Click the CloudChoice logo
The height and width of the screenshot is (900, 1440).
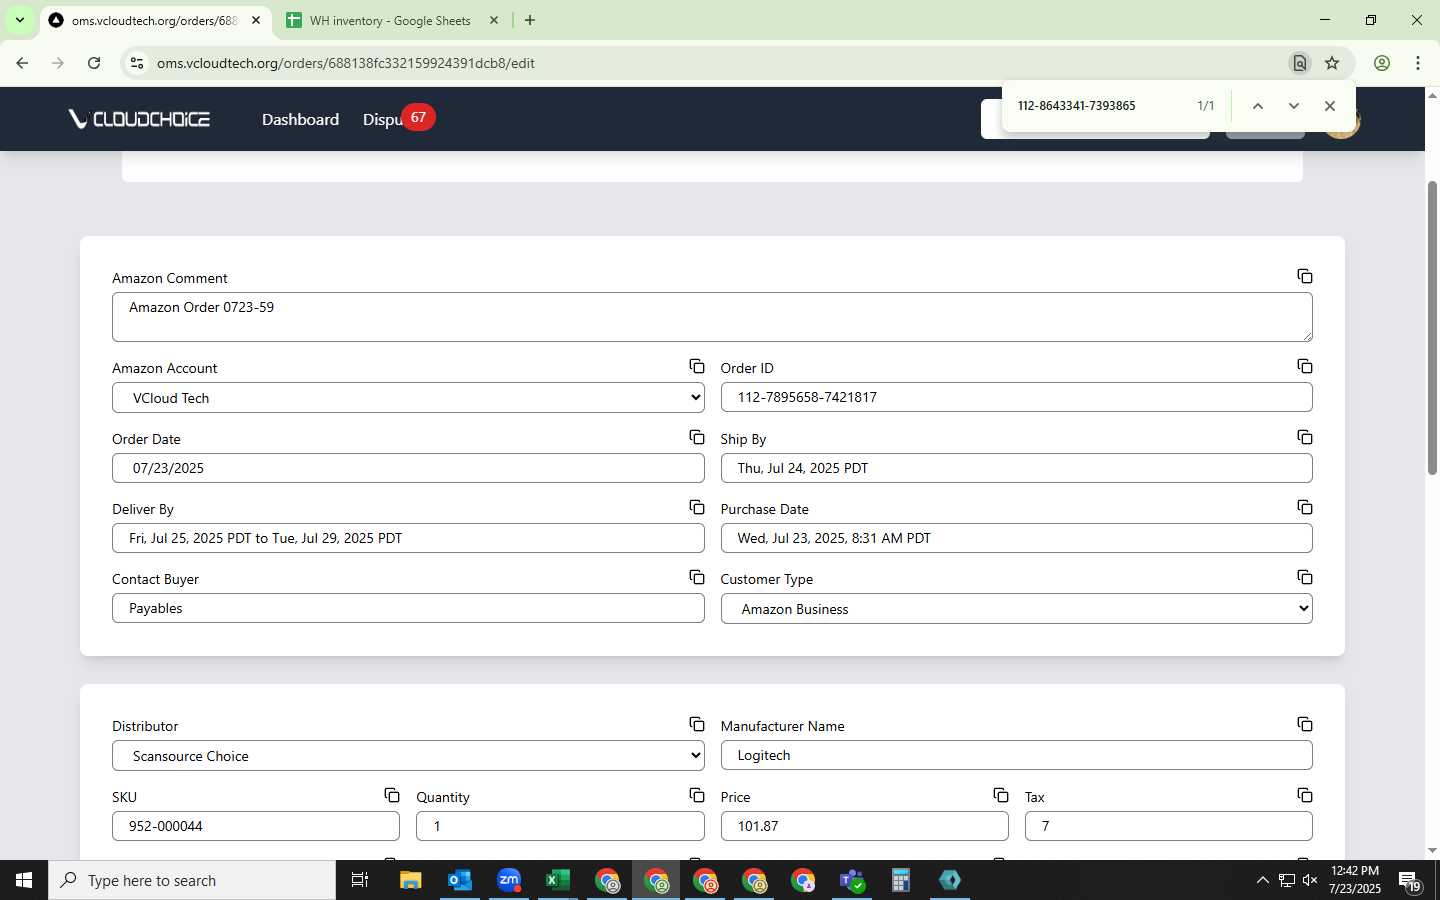(139, 119)
